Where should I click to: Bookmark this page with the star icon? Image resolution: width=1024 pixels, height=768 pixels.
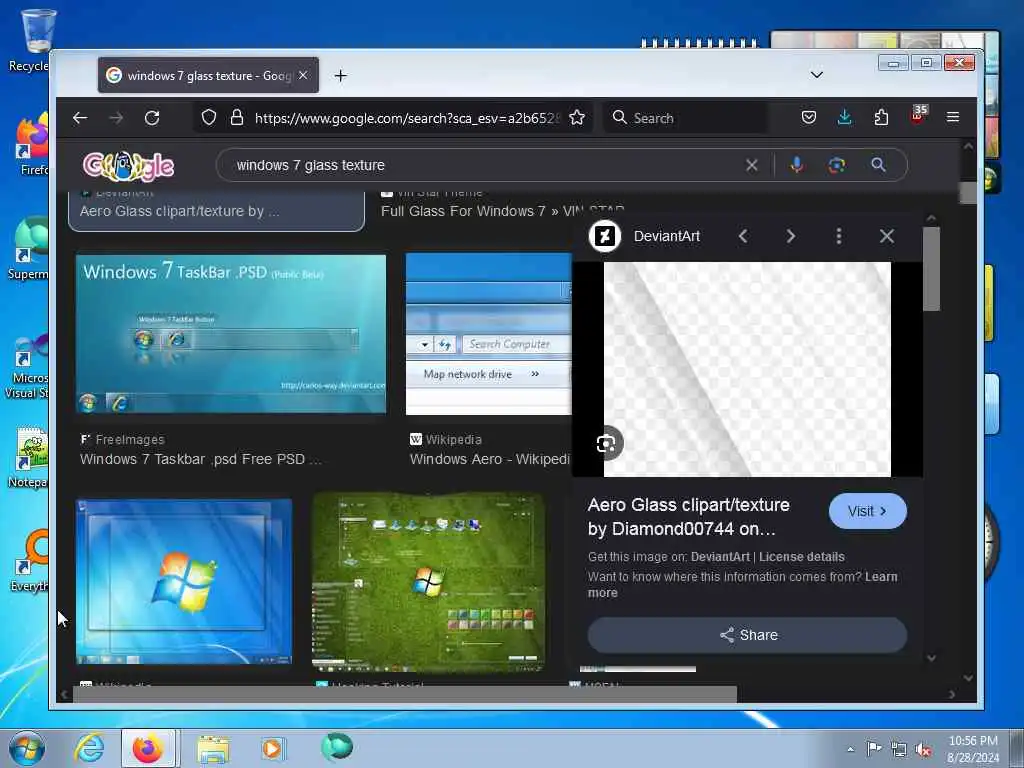click(x=577, y=118)
